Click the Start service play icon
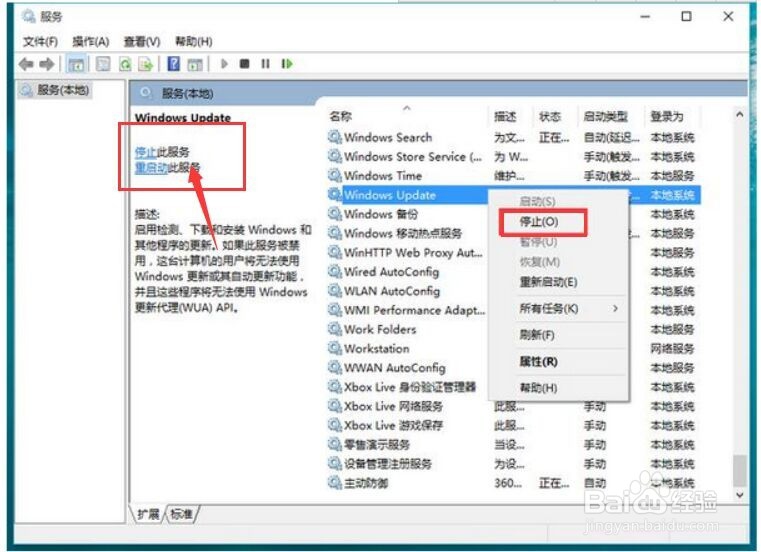 pyautogui.click(x=224, y=64)
